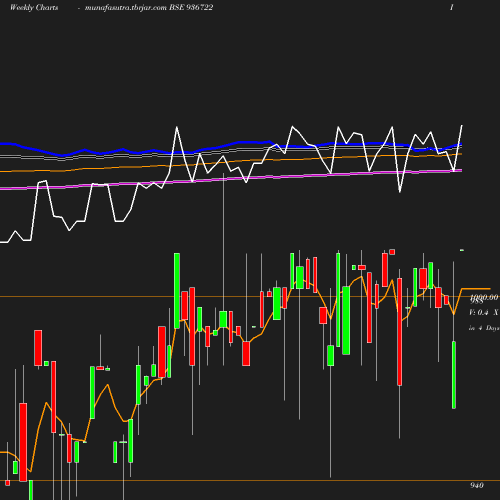This screenshot has width=500, height=500.
Task: Click the "V: 0.4 X" volume text
Action: click(x=483, y=312)
